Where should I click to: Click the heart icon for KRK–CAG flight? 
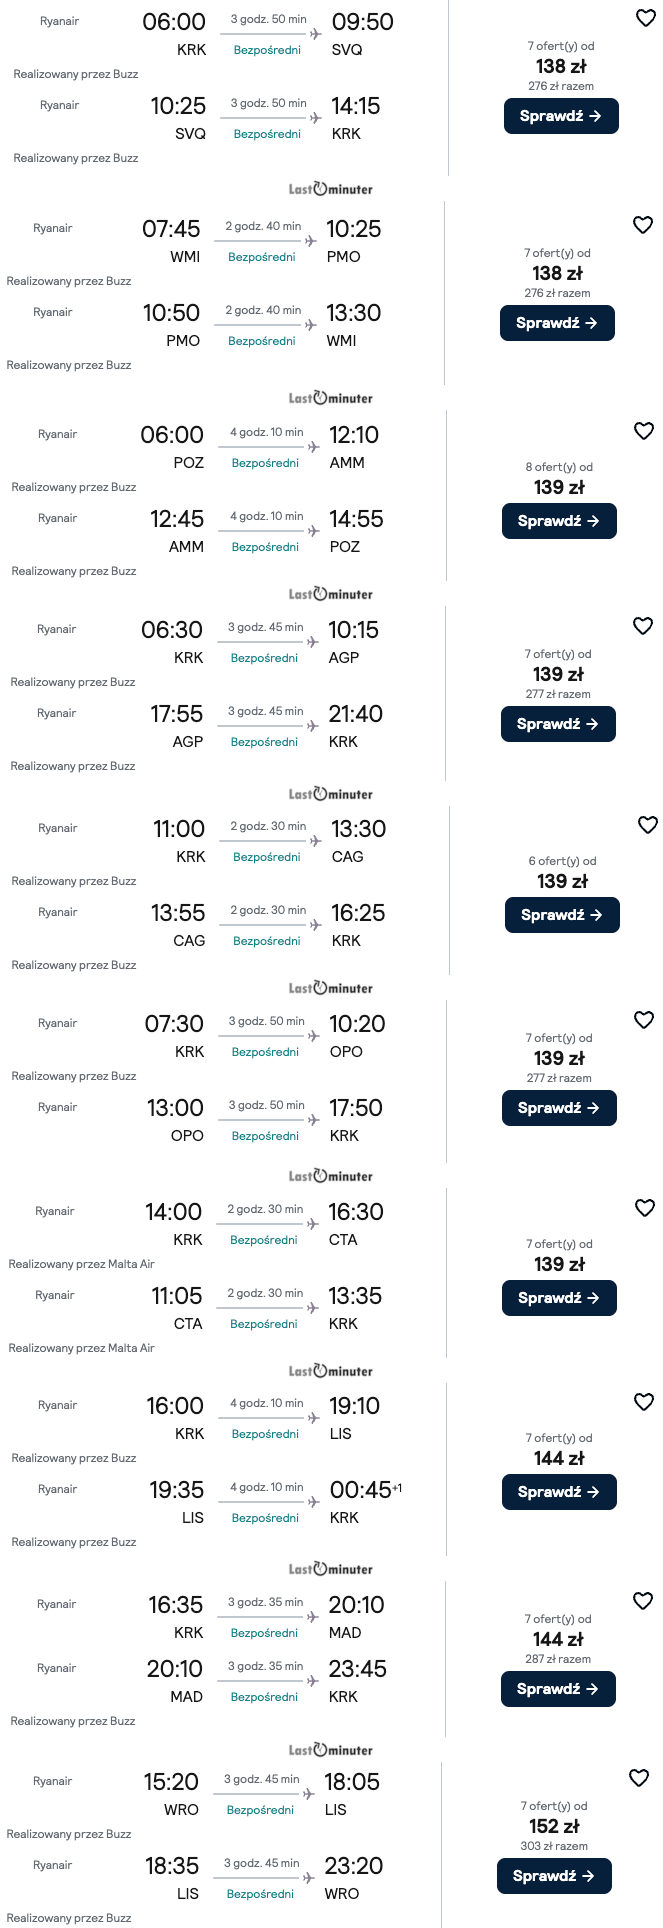(648, 825)
